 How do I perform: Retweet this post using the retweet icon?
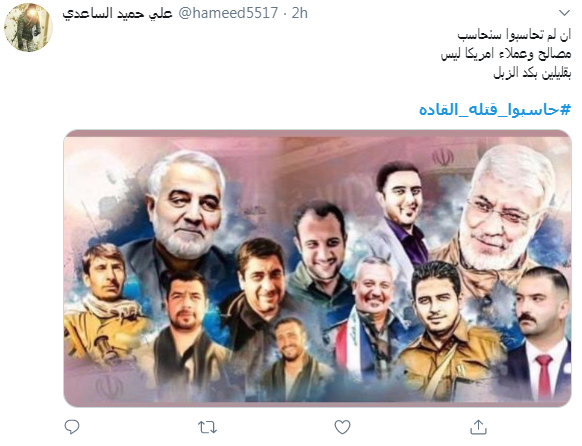(x=207, y=427)
